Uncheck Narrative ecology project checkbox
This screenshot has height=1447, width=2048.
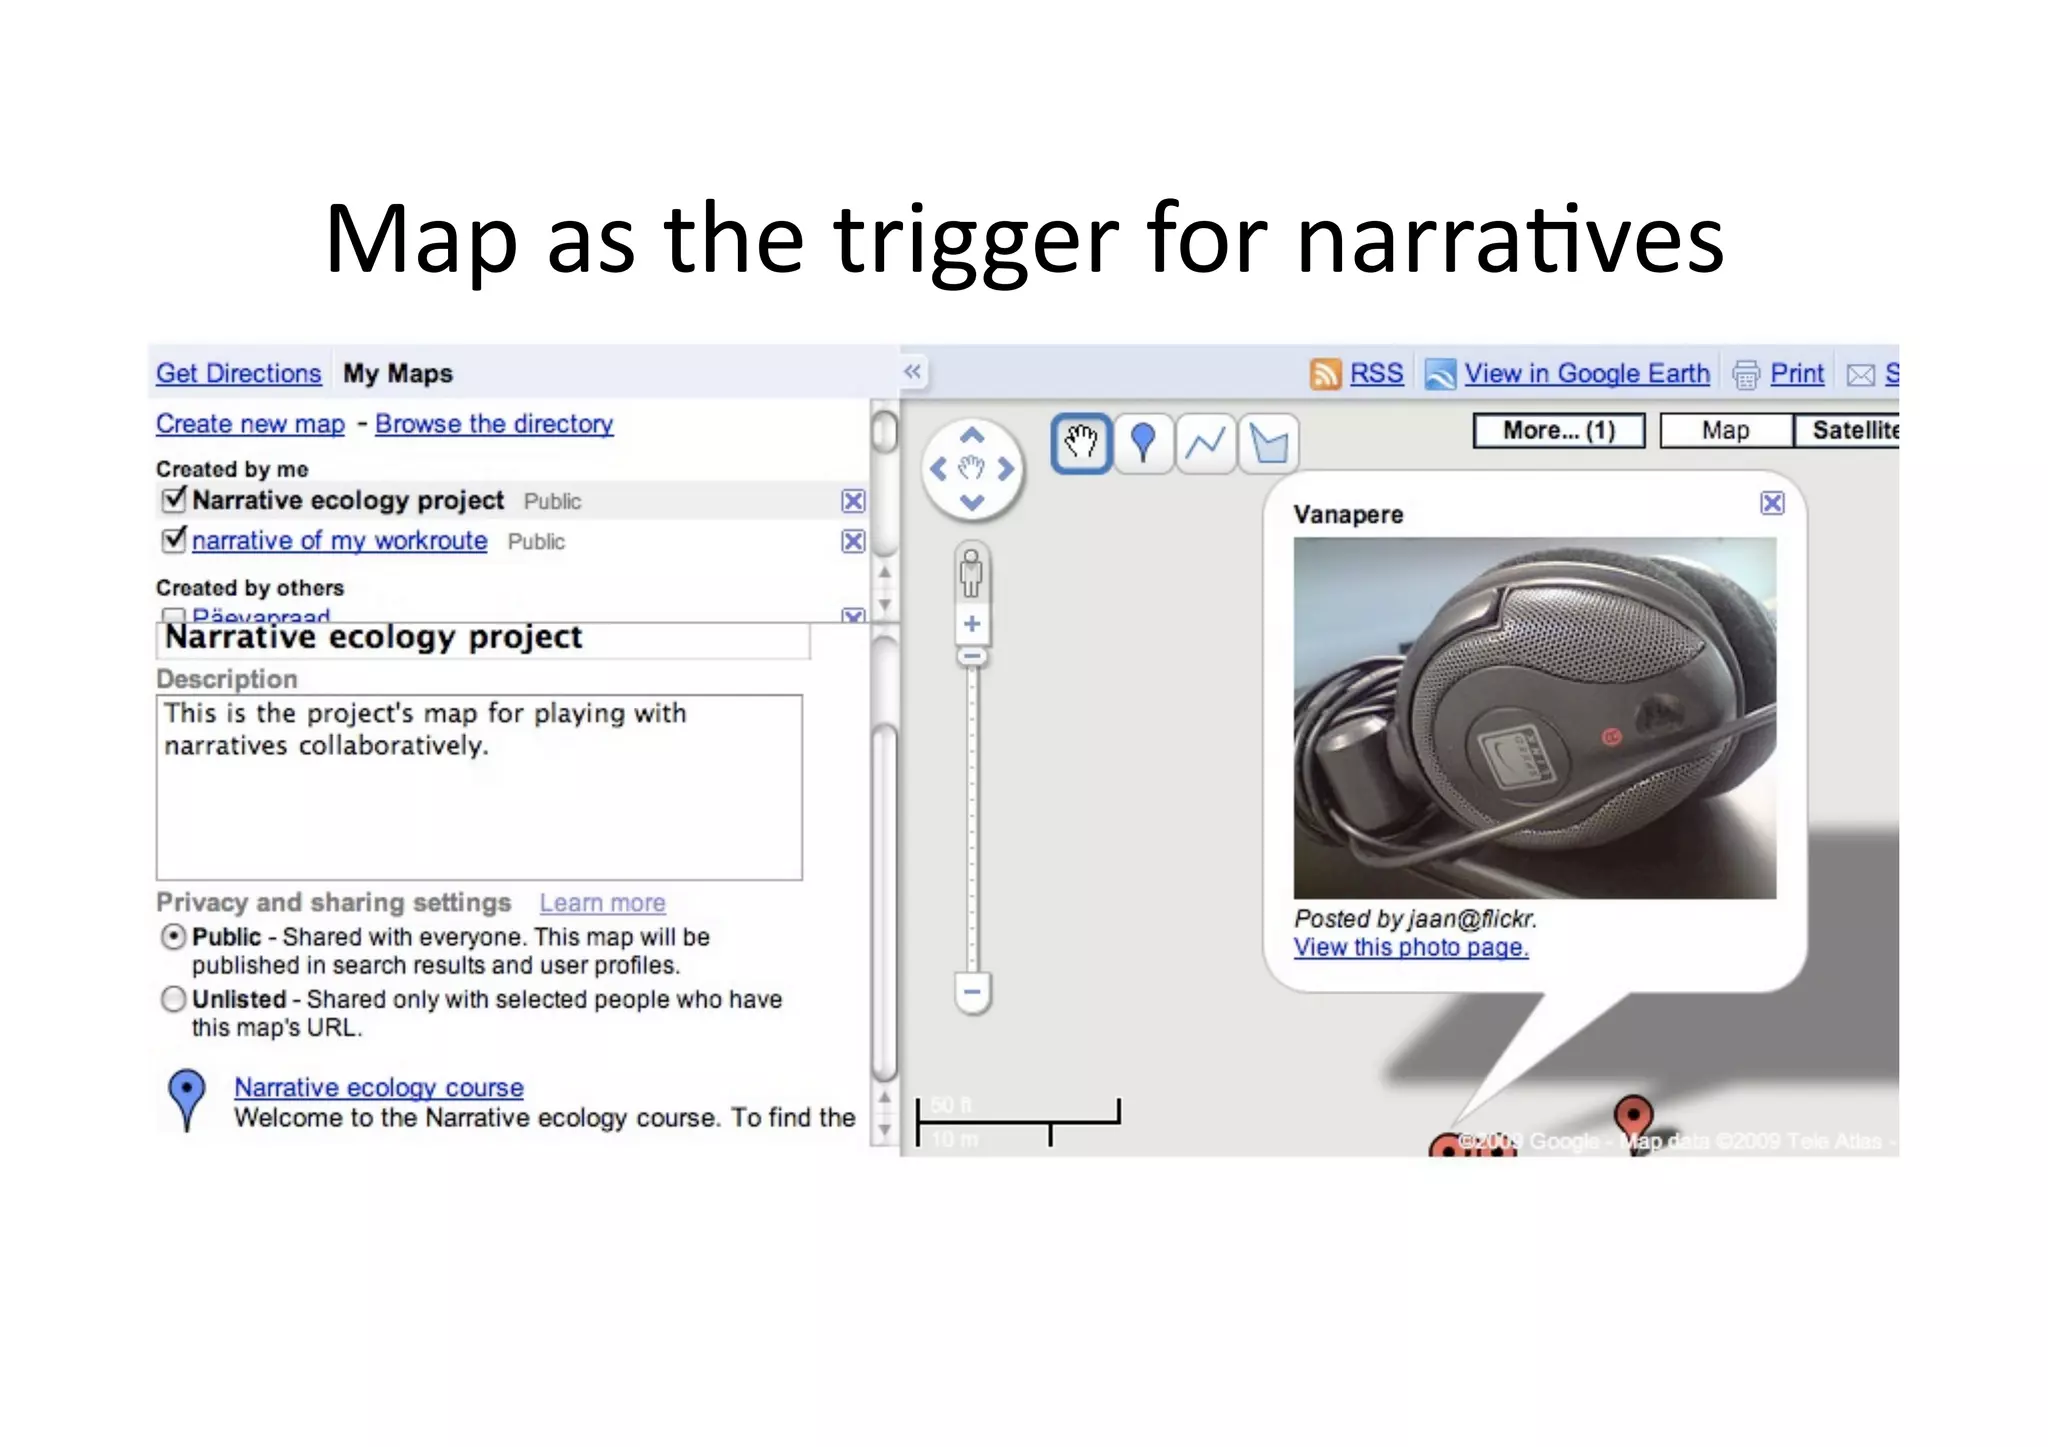[174, 498]
